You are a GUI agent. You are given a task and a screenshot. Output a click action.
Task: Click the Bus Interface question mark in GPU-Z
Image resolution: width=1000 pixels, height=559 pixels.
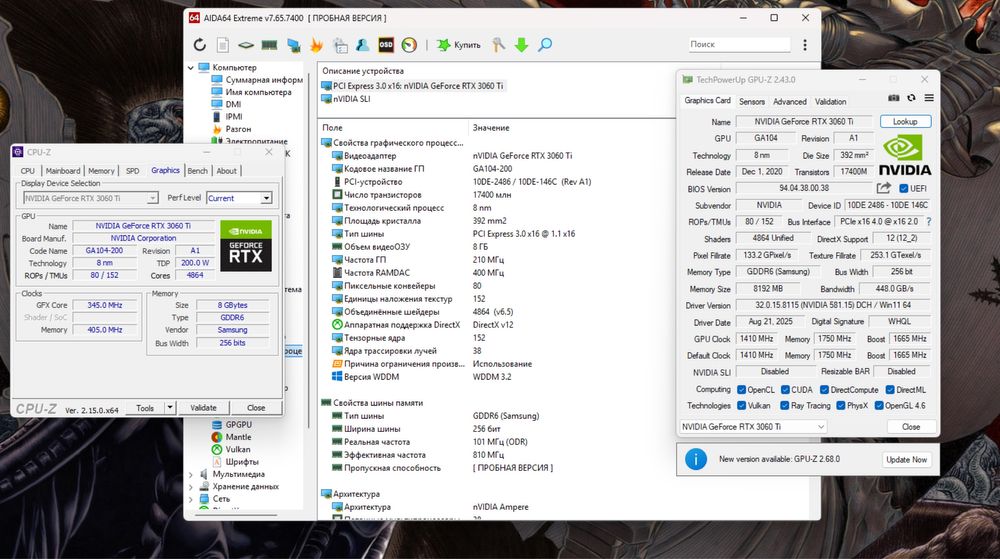pos(929,222)
